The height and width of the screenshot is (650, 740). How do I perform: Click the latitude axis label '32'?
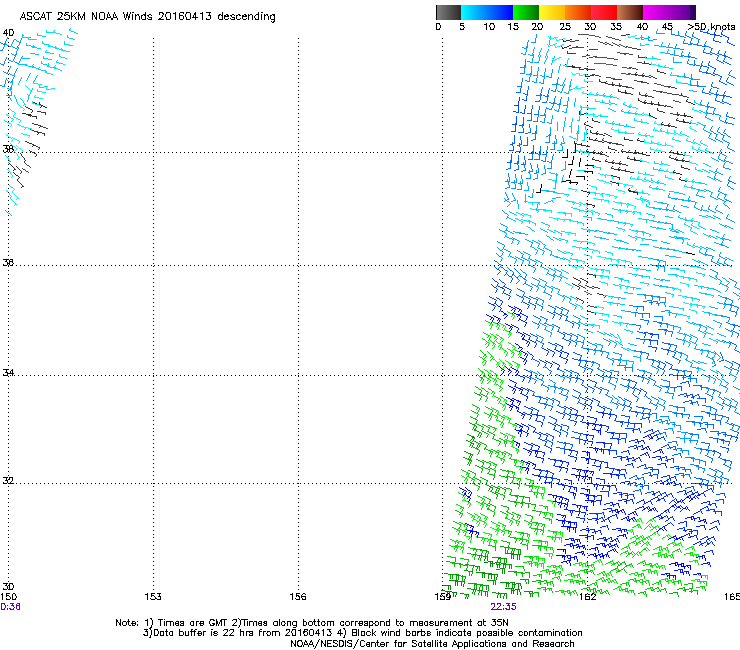pos(8,481)
